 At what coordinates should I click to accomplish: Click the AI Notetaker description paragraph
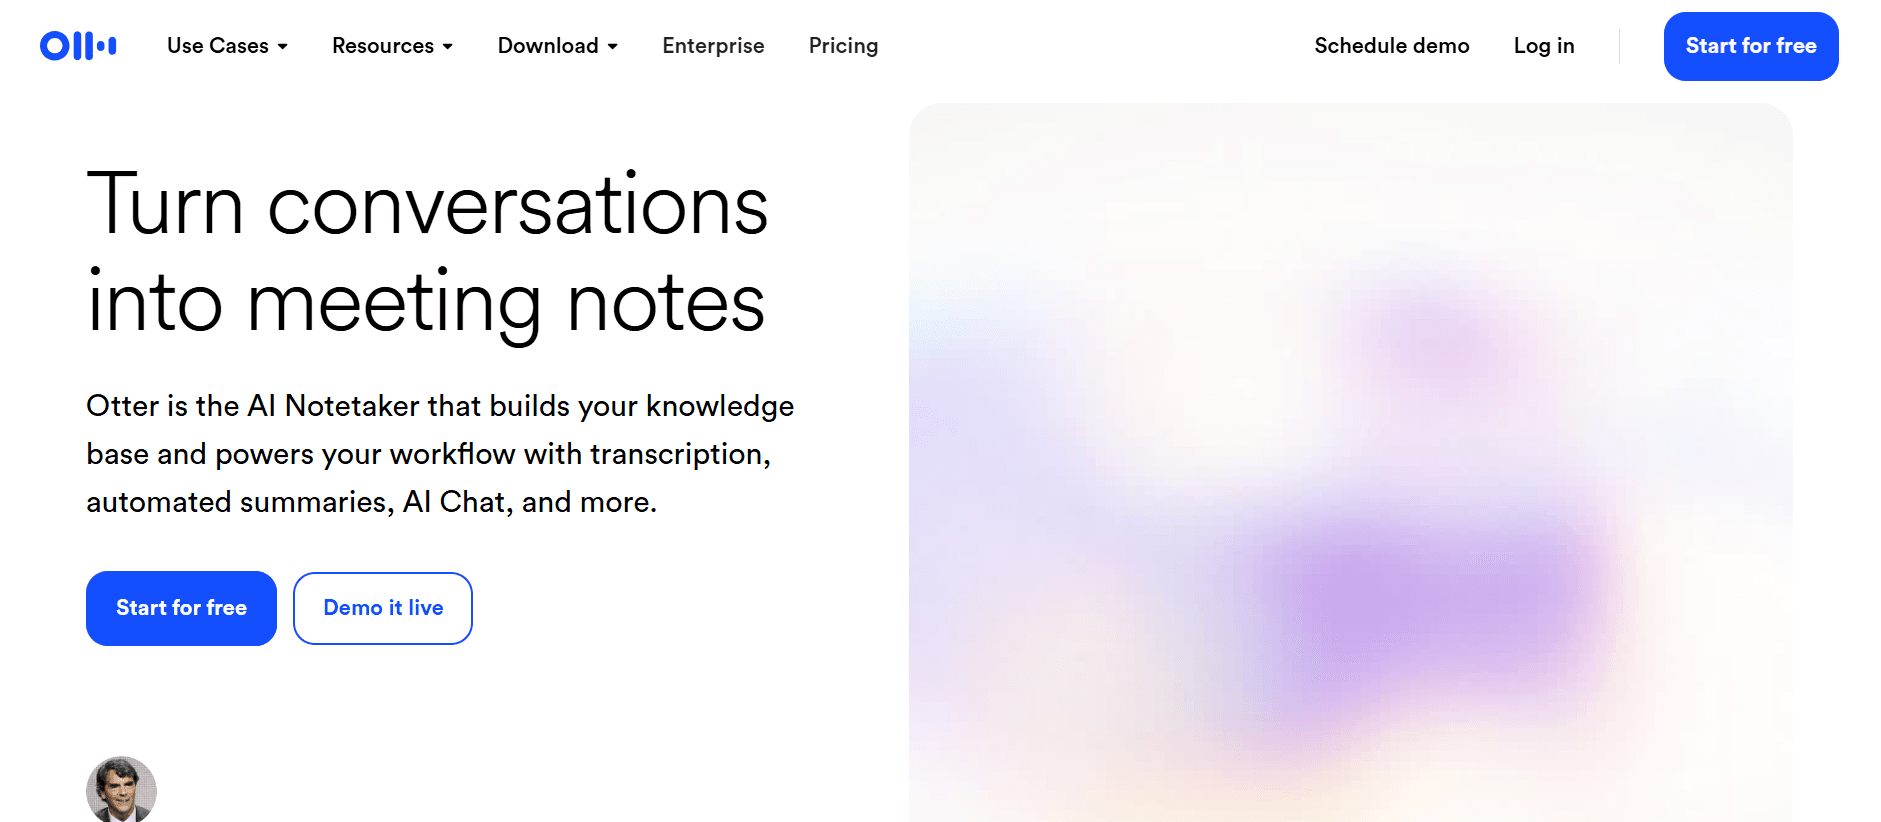coord(439,453)
